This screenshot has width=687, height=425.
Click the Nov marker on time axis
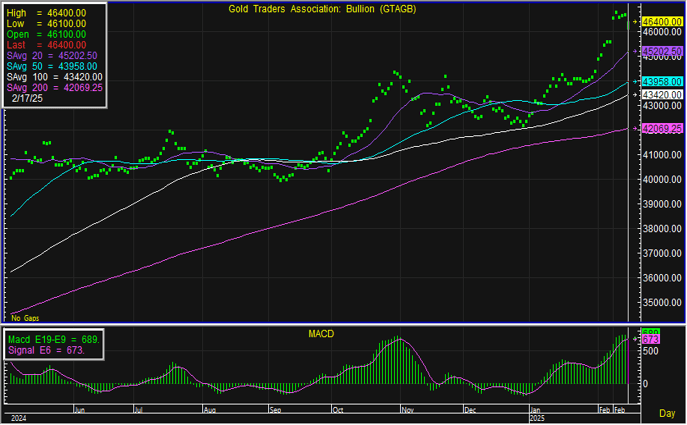[405, 410]
